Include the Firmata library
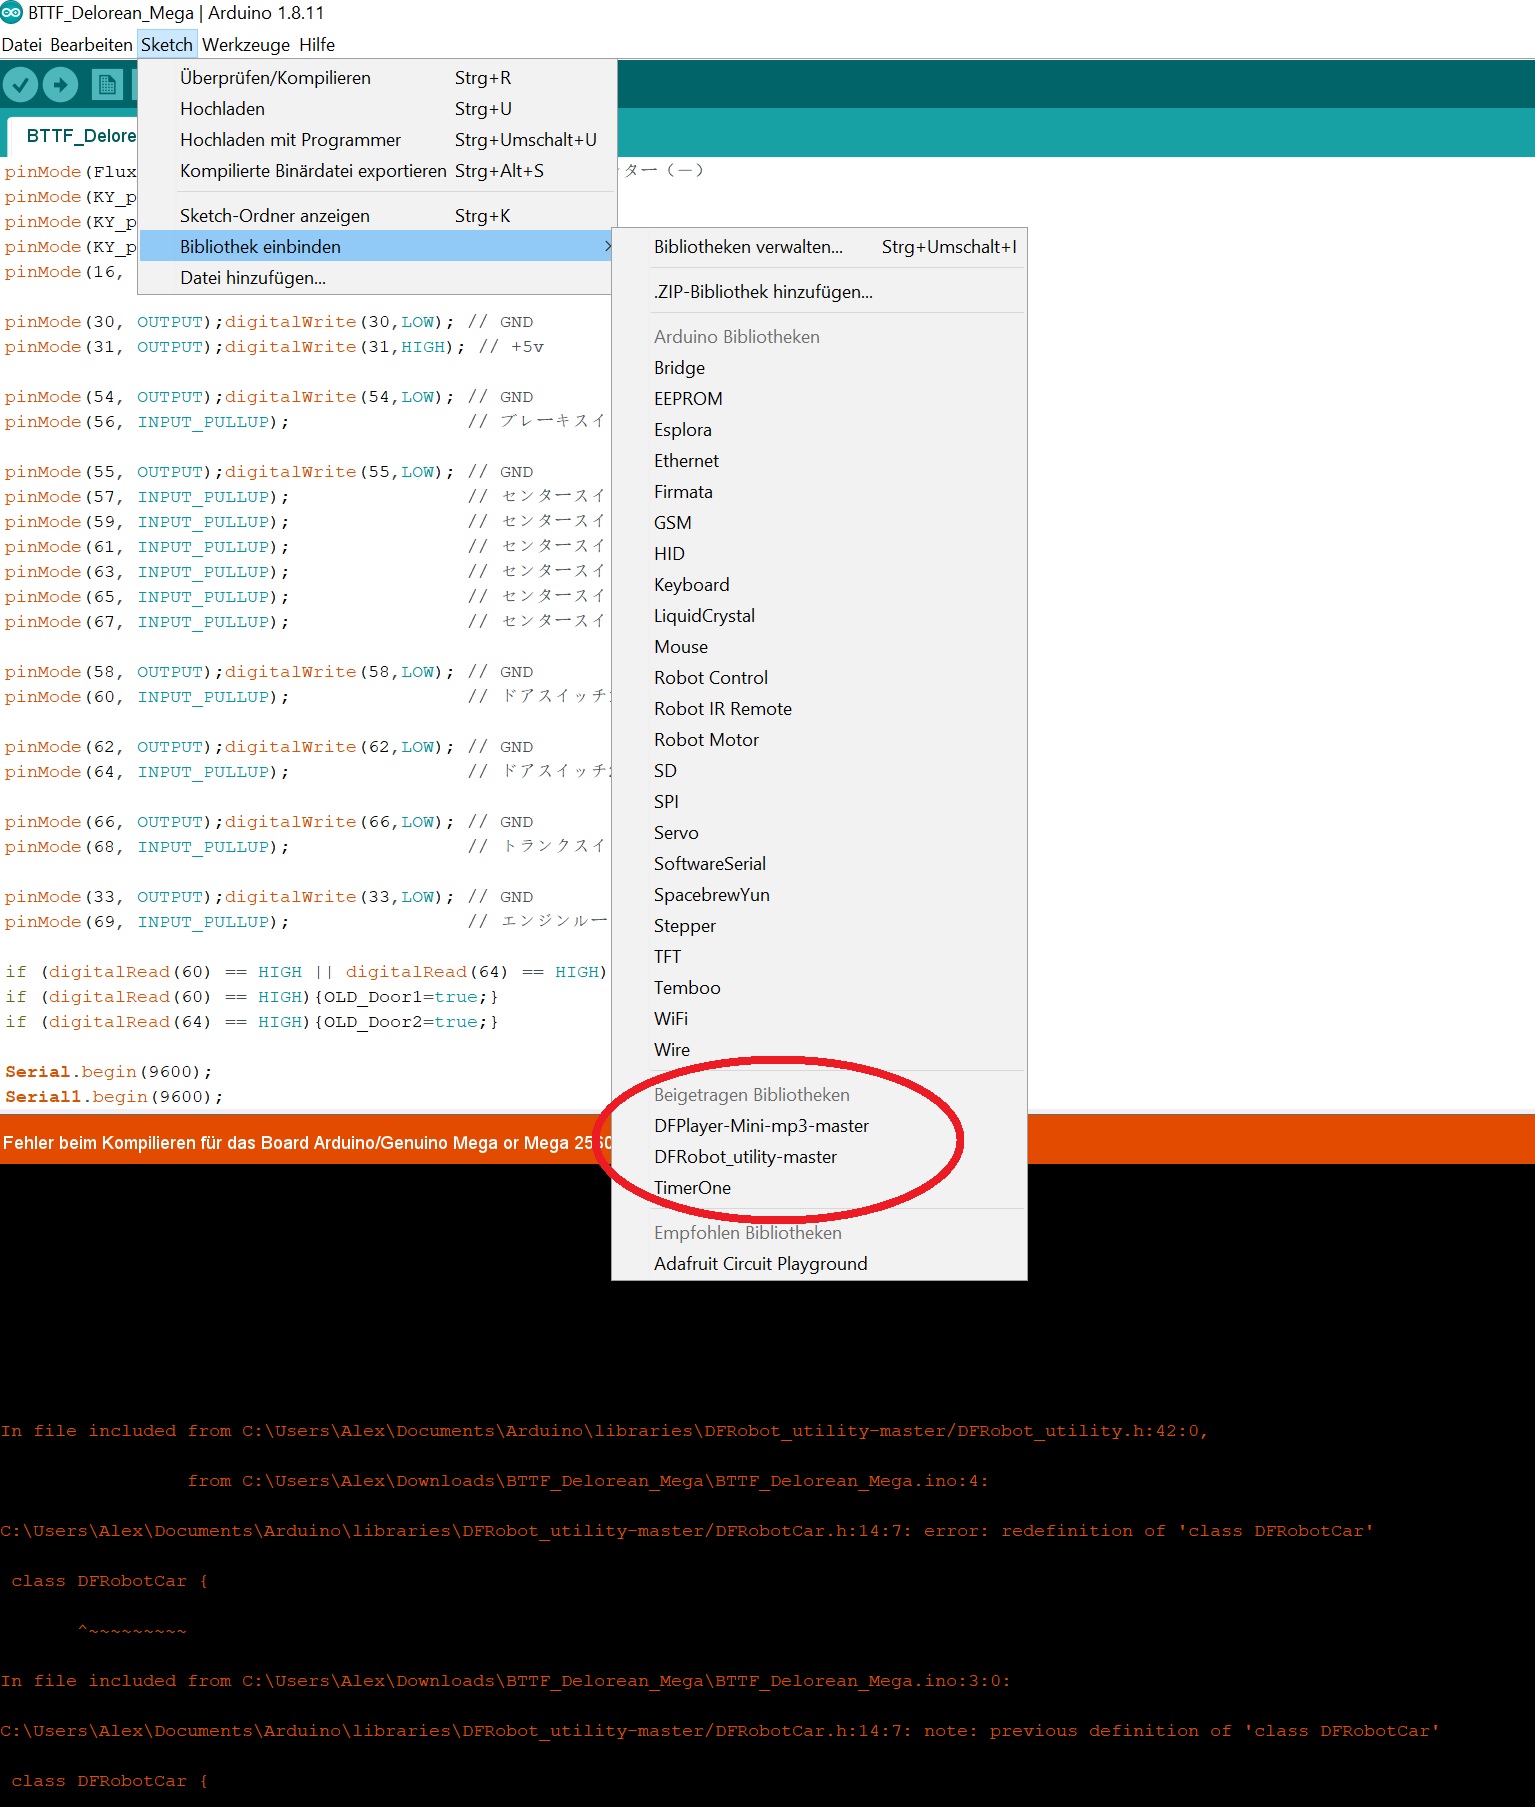Image resolution: width=1535 pixels, height=1807 pixels. tap(819, 492)
